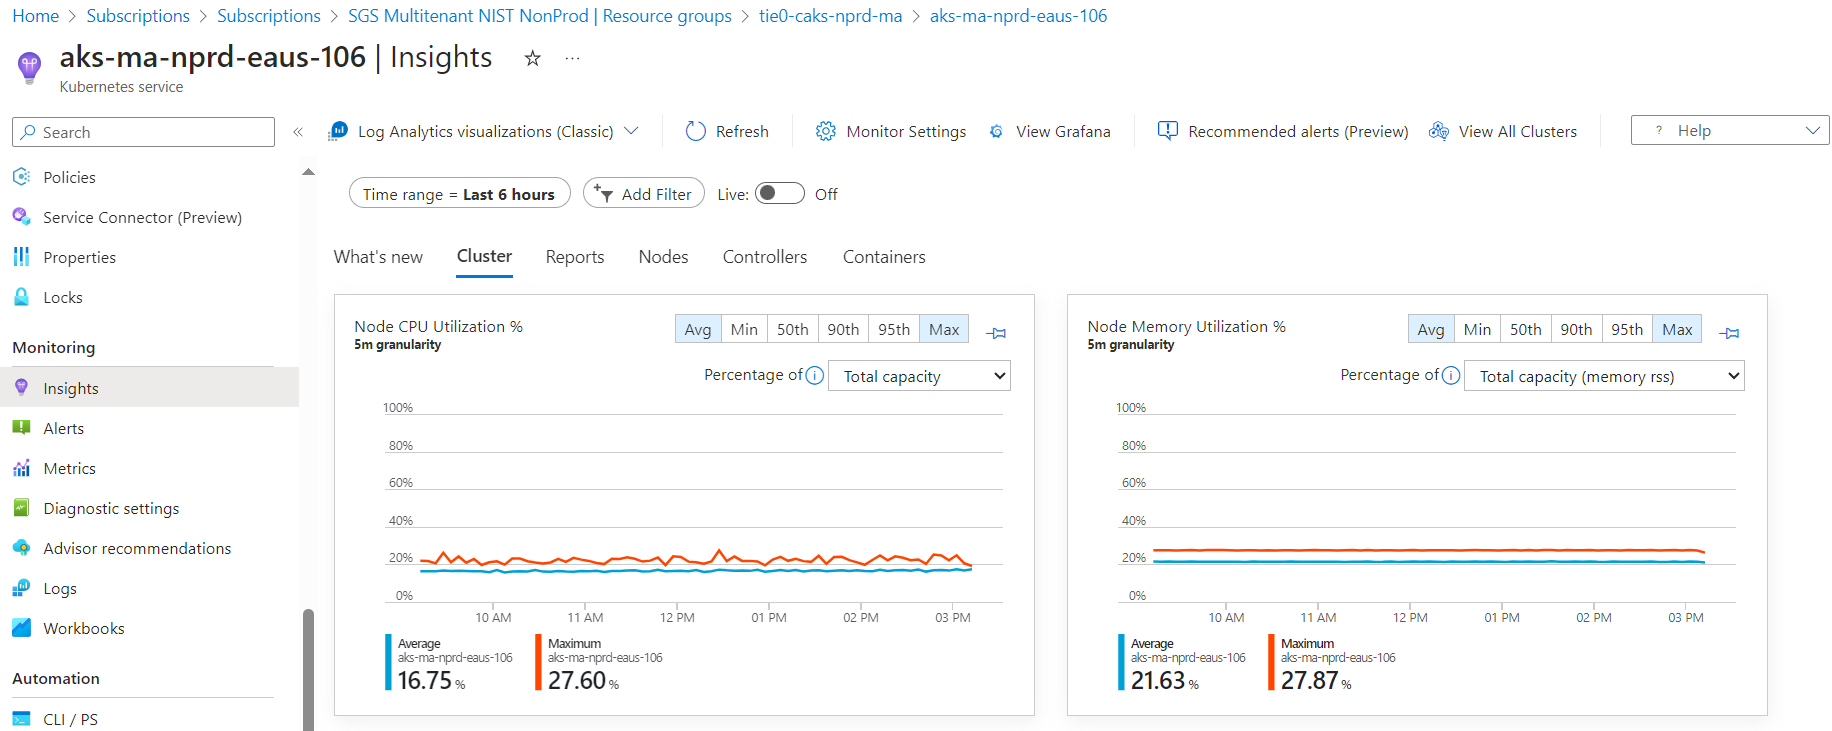Open info icon next to CPU Percentage of

pyautogui.click(x=815, y=375)
